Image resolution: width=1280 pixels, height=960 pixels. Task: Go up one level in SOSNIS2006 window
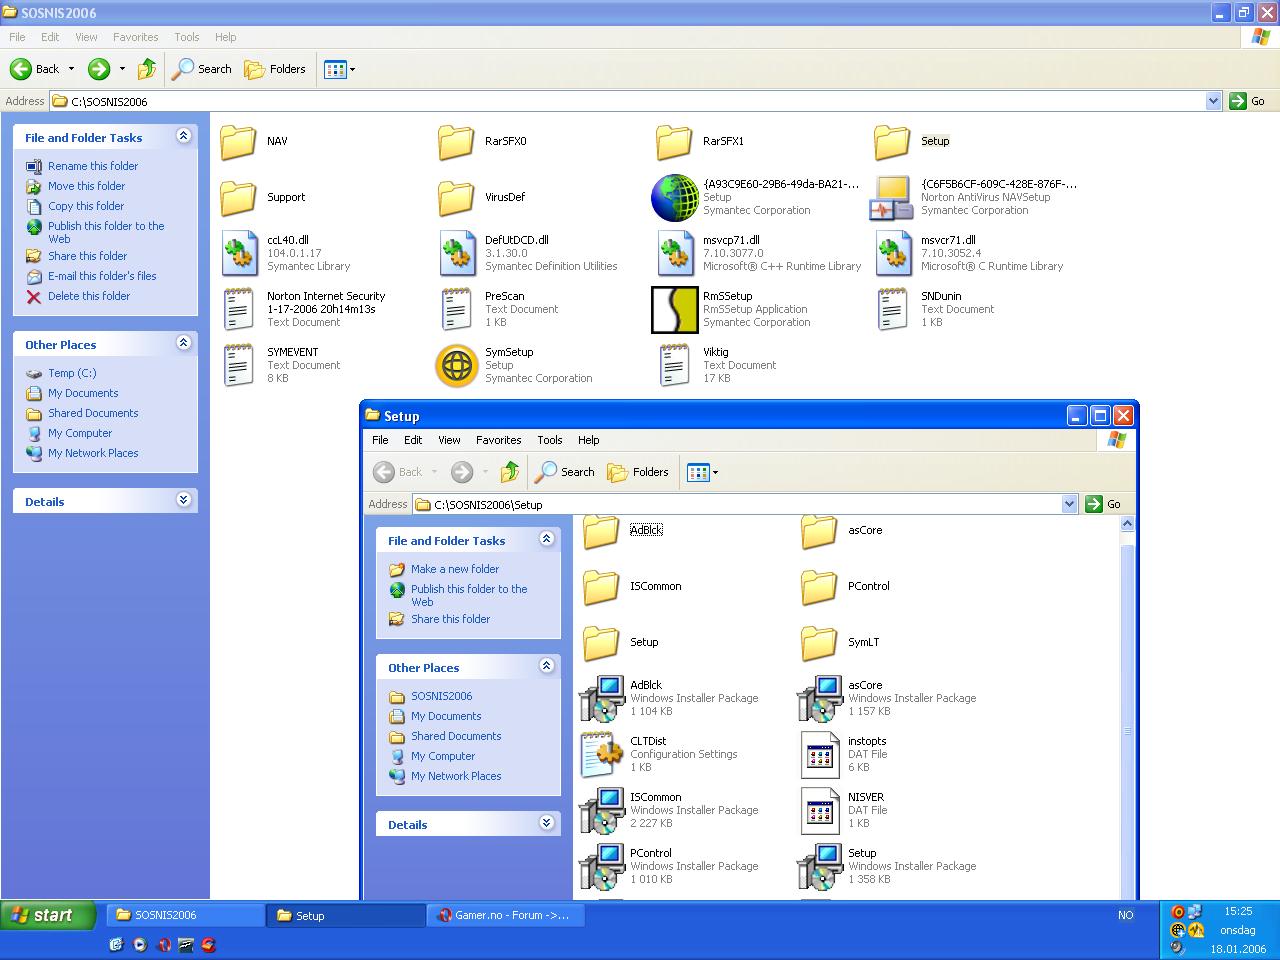point(147,69)
